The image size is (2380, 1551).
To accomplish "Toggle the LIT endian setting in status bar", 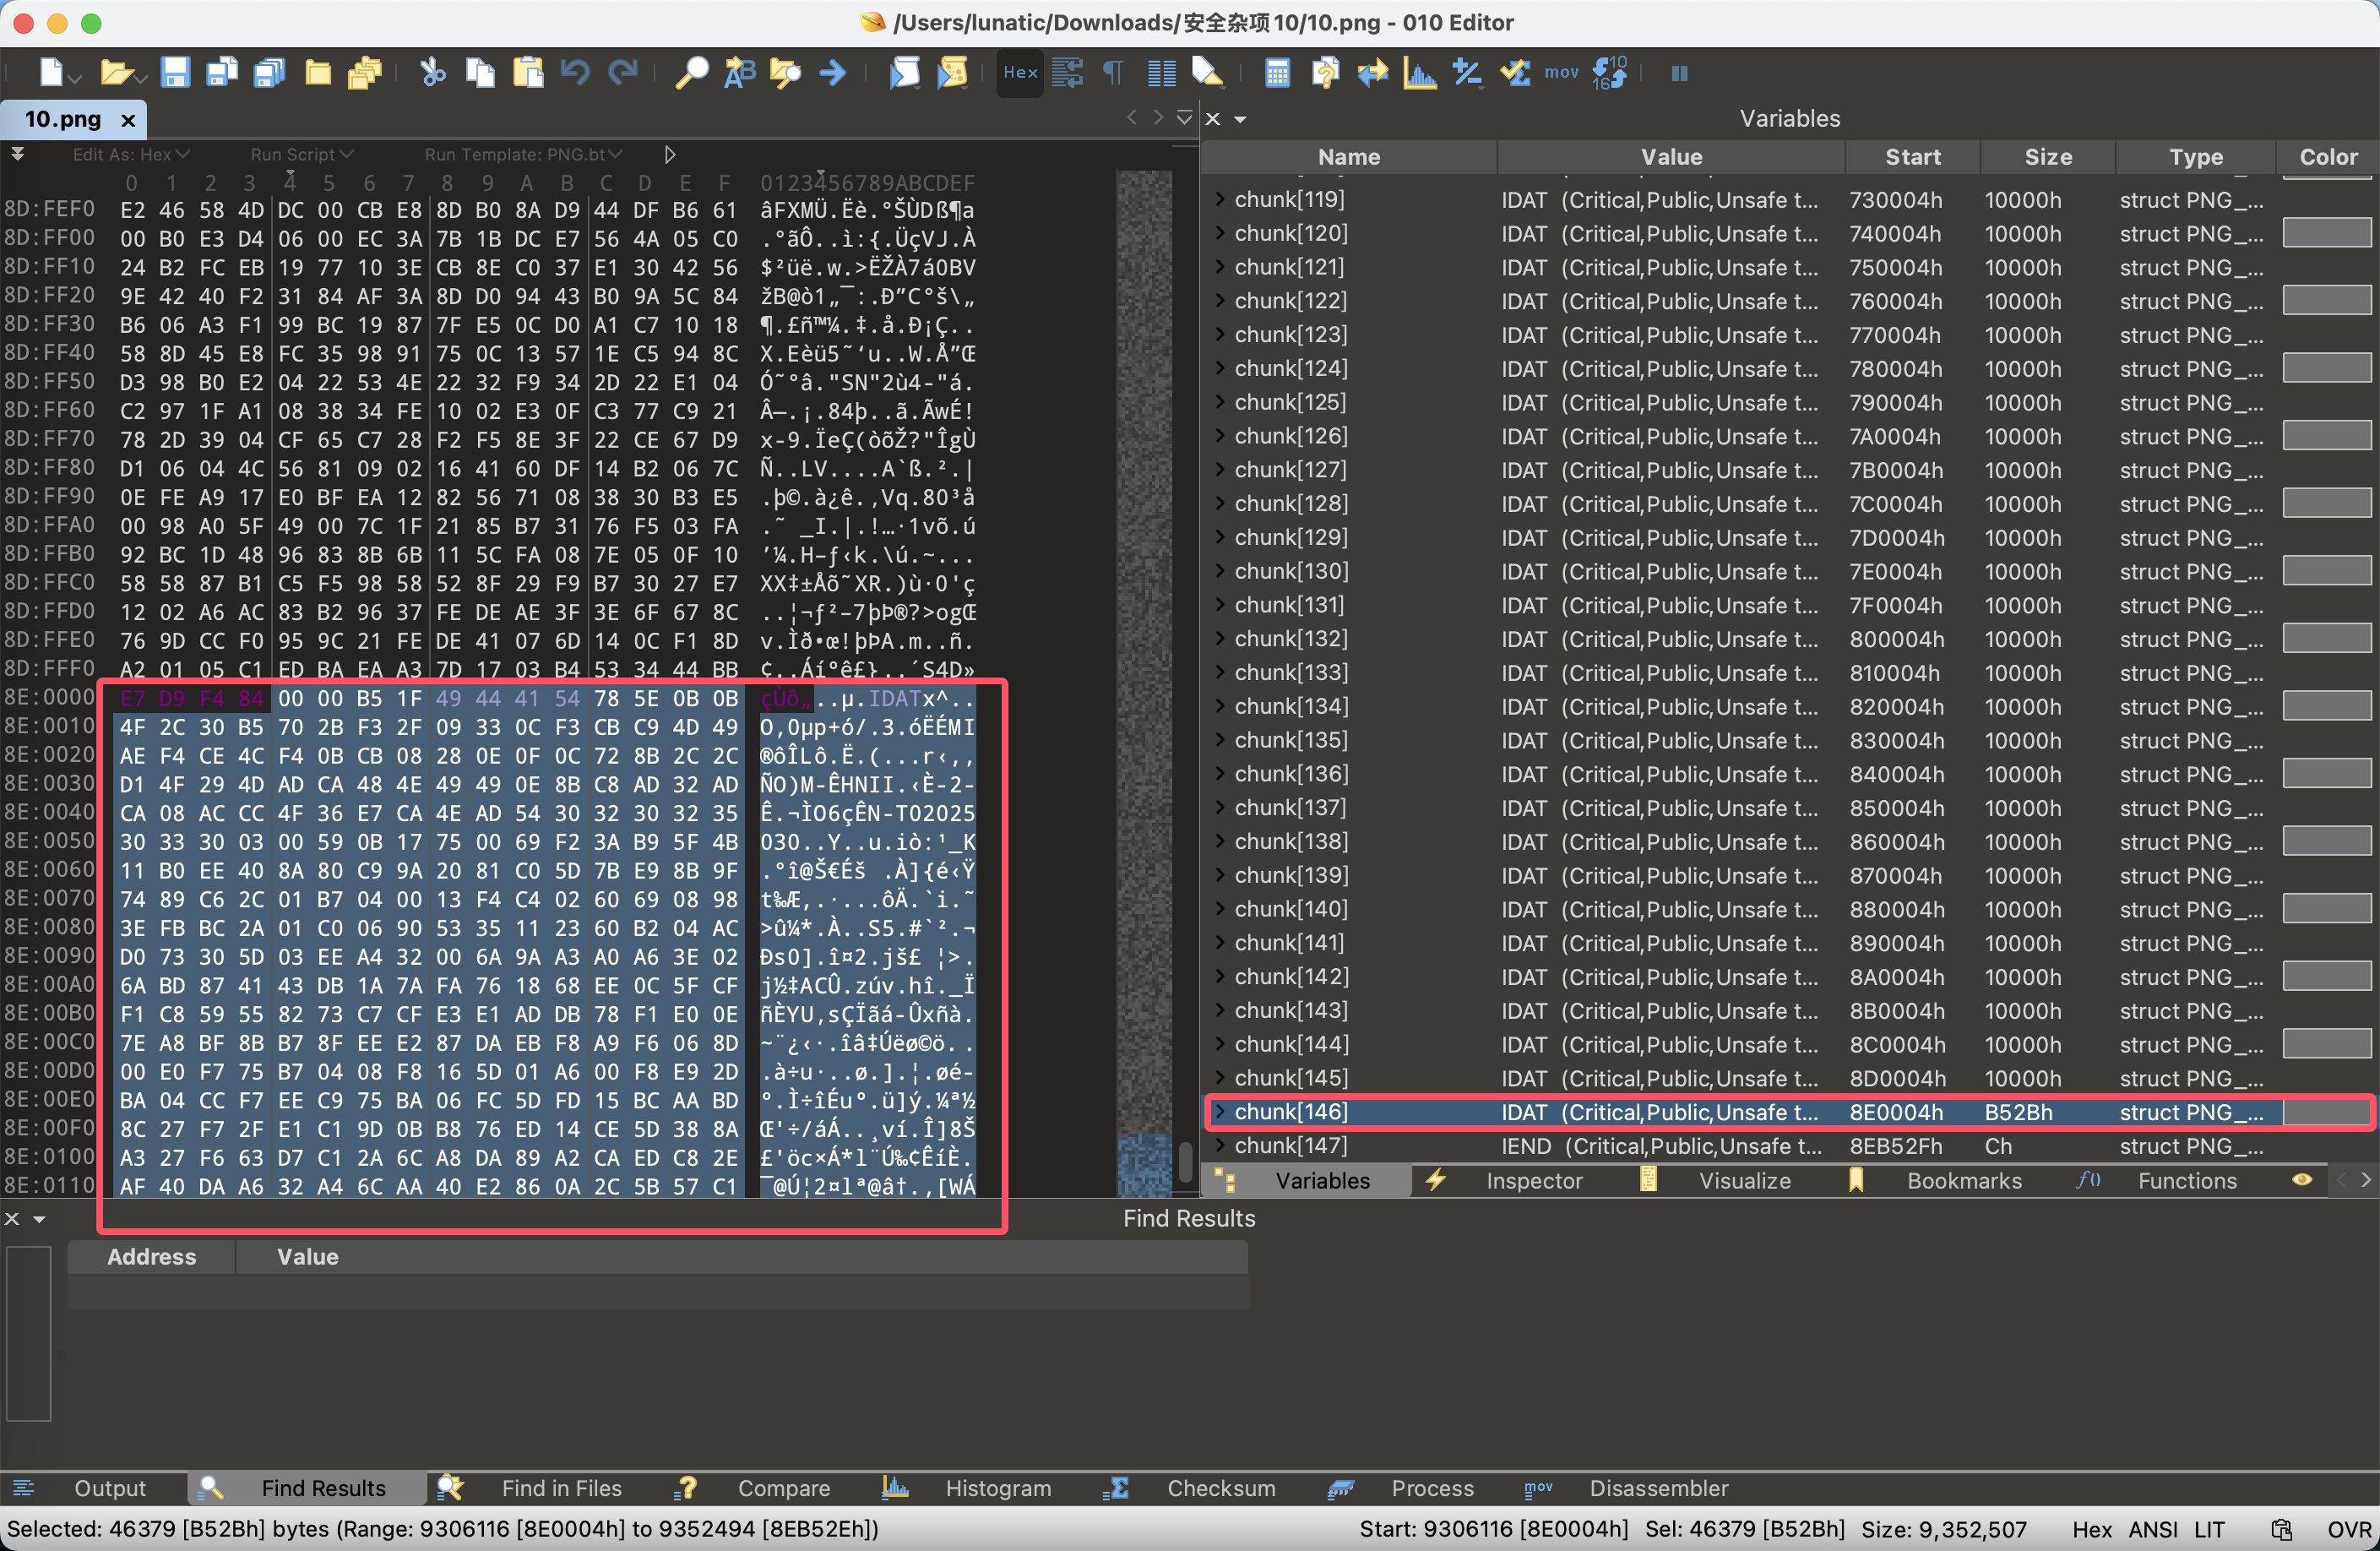I will click(x=2209, y=1529).
